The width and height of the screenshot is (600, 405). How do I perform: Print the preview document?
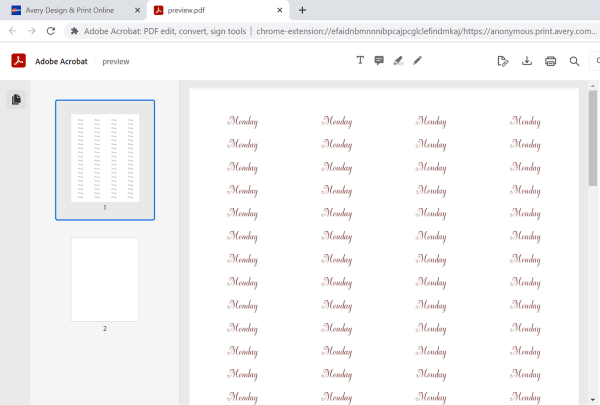550,61
